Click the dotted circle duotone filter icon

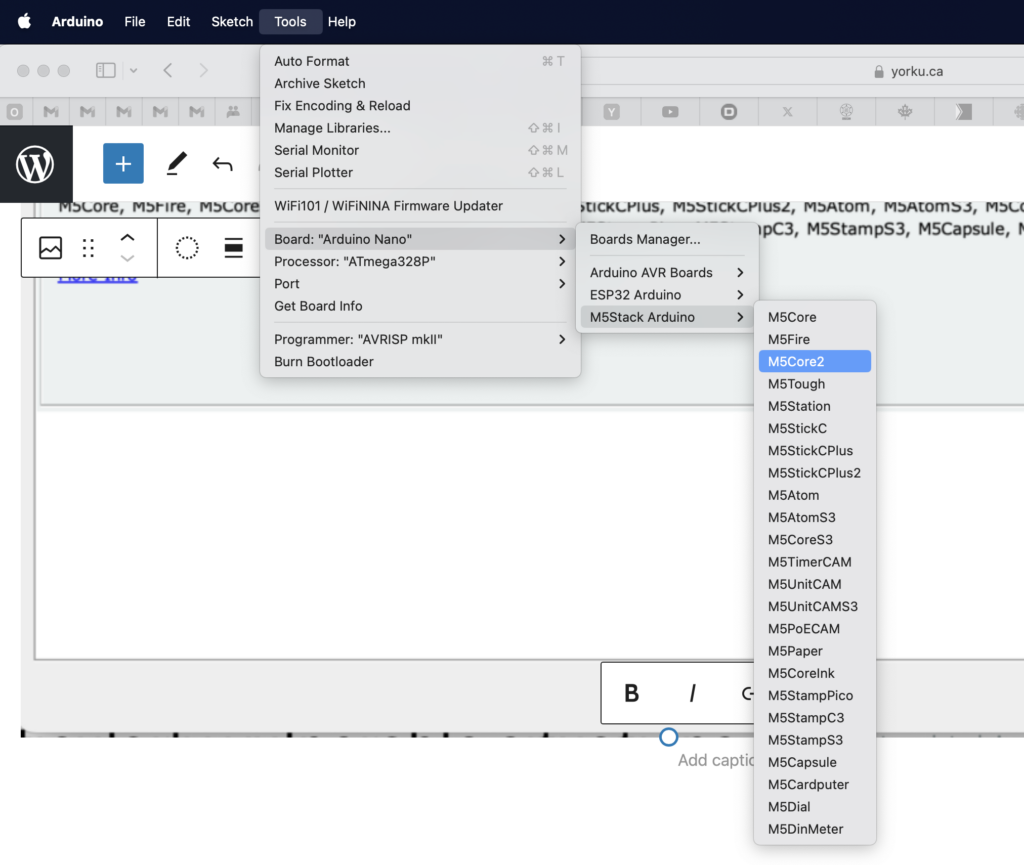[187, 248]
